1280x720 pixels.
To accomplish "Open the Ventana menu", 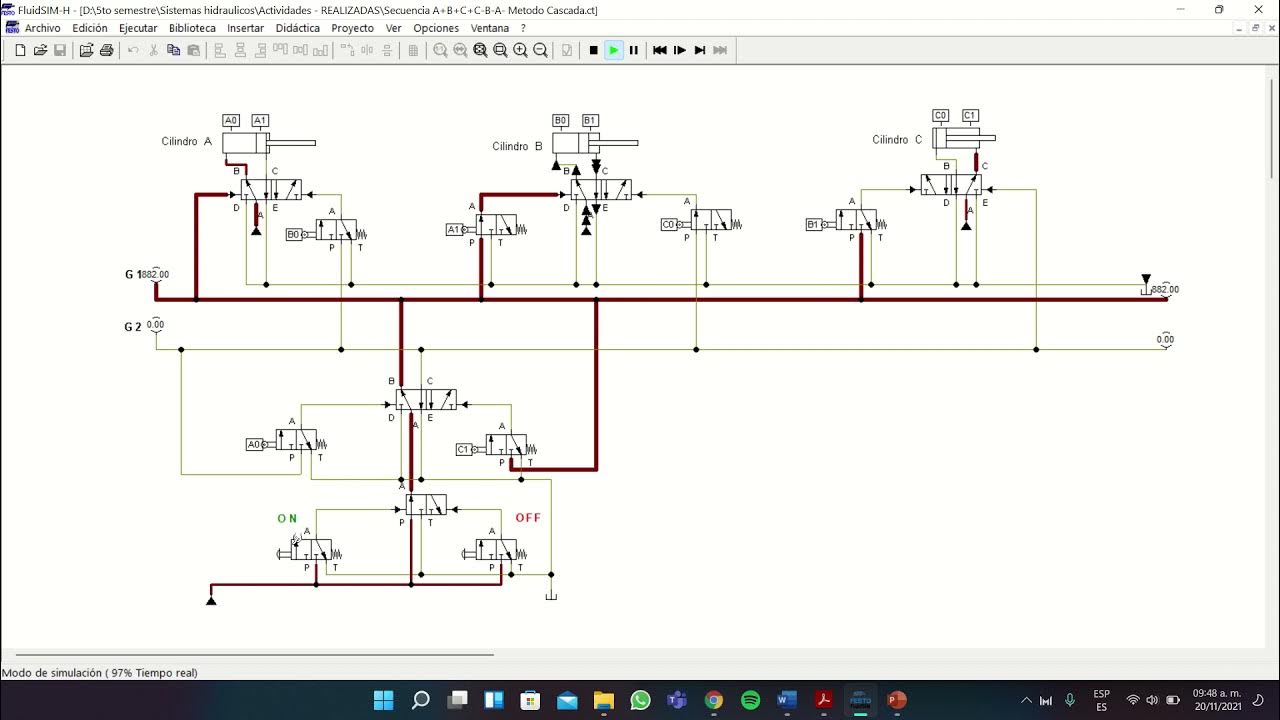I will pyautogui.click(x=489, y=28).
